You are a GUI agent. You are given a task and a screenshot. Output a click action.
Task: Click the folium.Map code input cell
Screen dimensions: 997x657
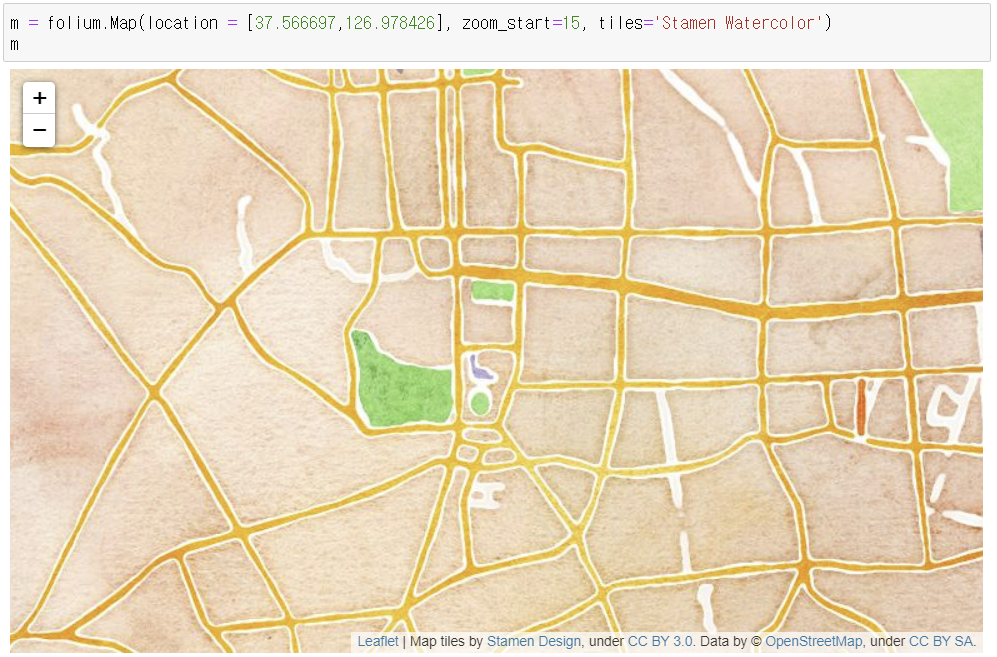pyautogui.click(x=497, y=32)
